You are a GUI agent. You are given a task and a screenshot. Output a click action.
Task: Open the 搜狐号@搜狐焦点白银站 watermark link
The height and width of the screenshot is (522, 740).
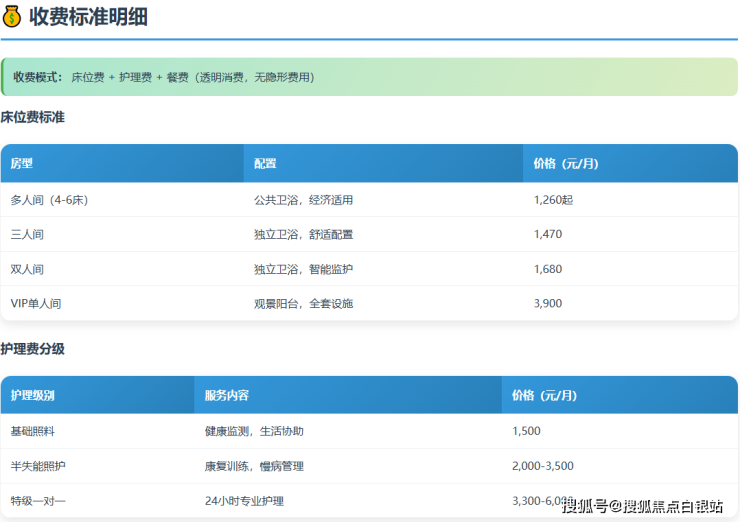click(x=642, y=506)
